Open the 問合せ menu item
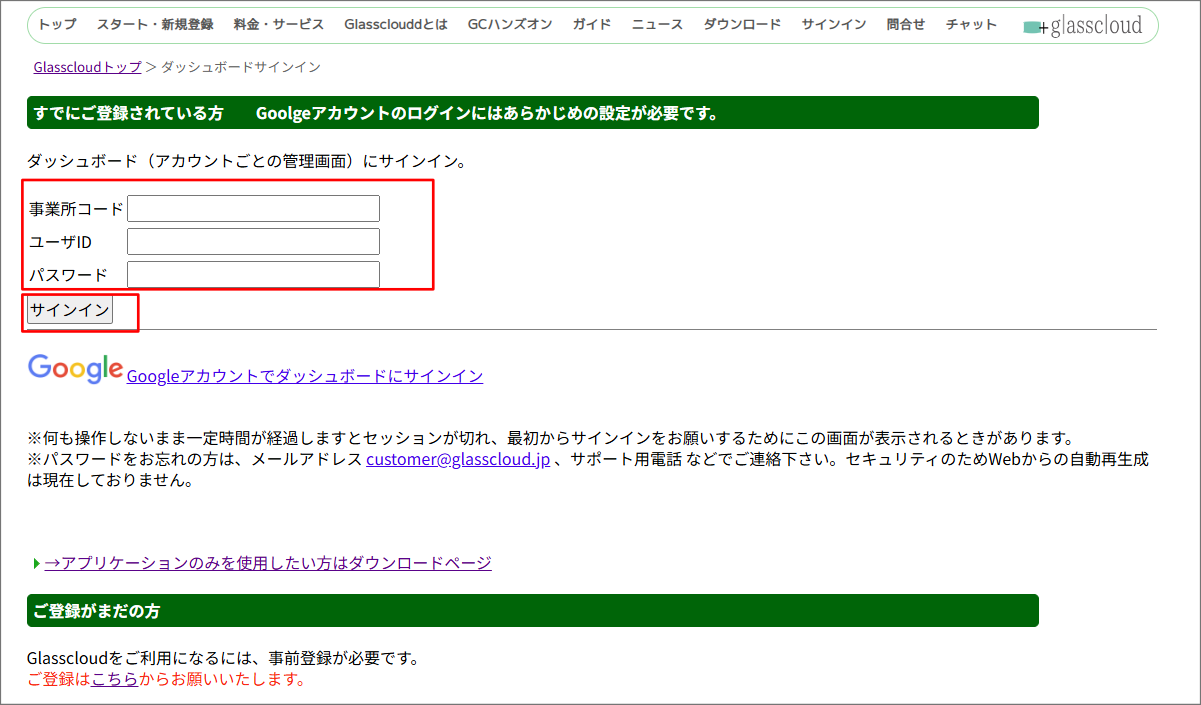The height and width of the screenshot is (705, 1201). 906,24
